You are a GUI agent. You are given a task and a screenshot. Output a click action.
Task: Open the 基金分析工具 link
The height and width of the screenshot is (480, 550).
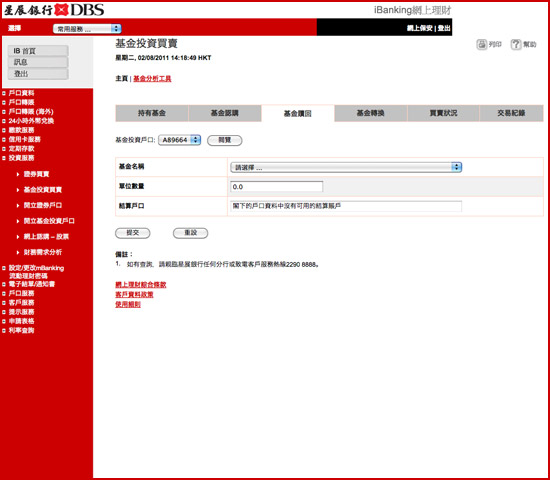(152, 79)
